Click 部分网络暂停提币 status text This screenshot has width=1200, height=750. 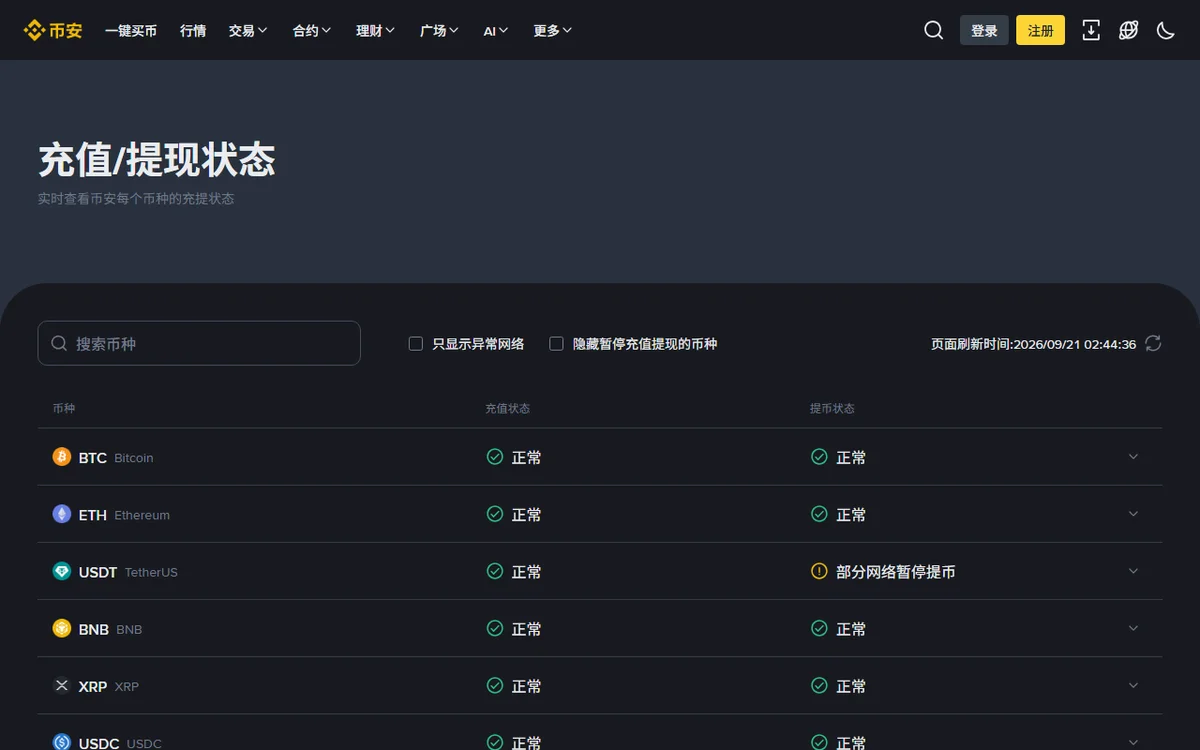896,572
